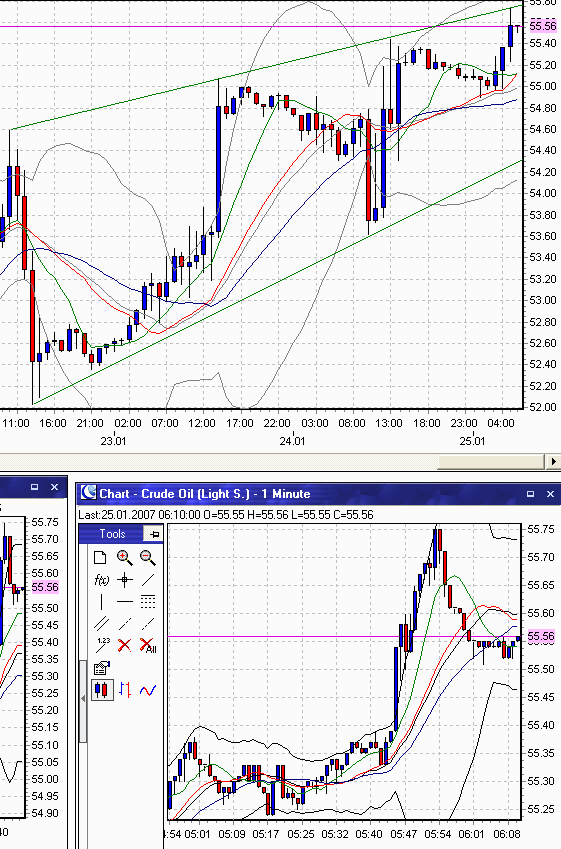Viewport: 561px width, 849px height.
Task: Select the middle dash-dot line tool
Action: [125, 623]
